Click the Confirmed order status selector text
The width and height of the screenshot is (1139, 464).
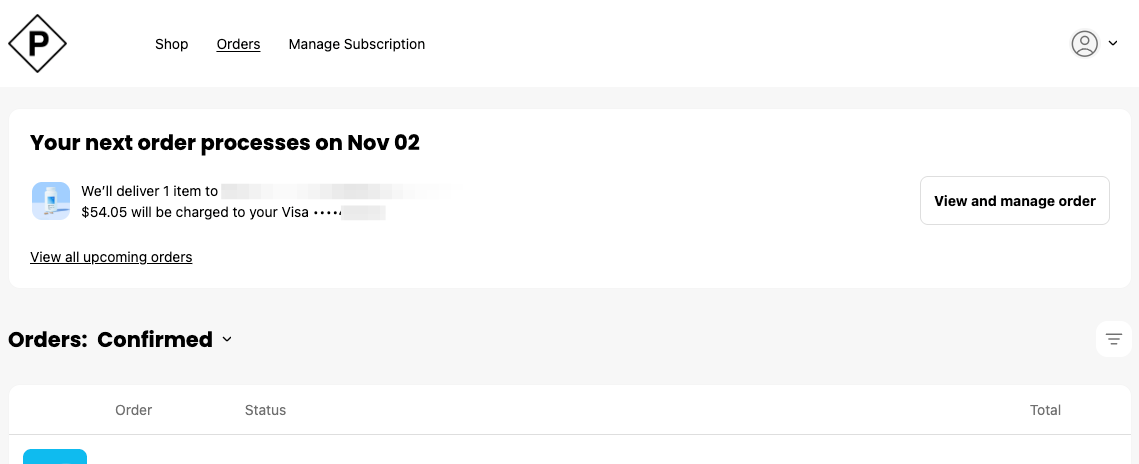[x=155, y=340]
